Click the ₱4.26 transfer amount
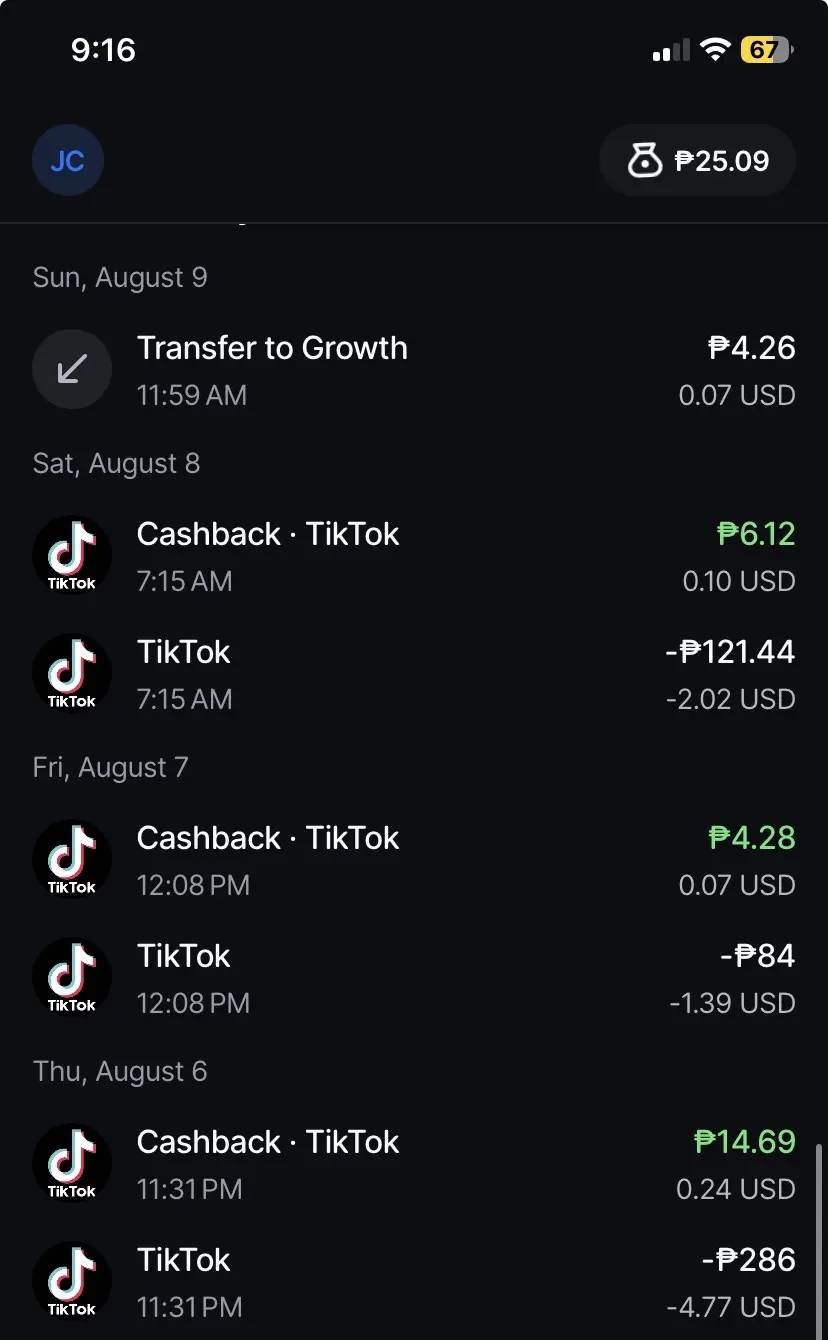Screen dimensions: 828x1340 click(x=752, y=348)
